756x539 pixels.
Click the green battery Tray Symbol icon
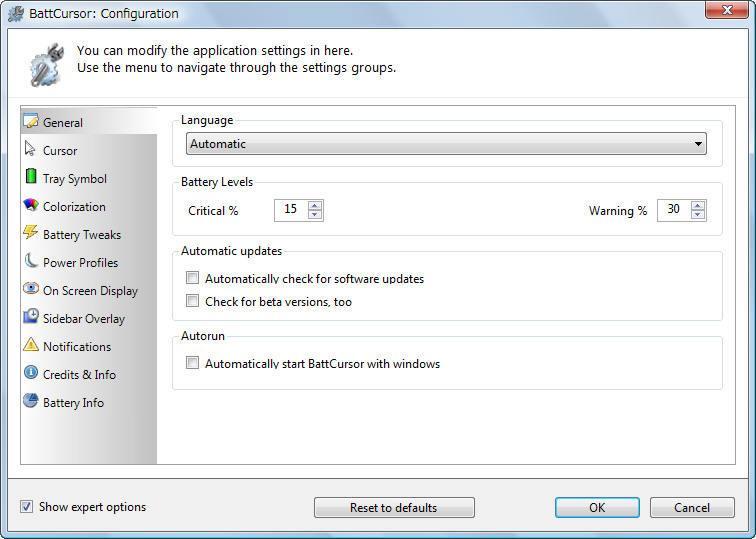(31, 176)
